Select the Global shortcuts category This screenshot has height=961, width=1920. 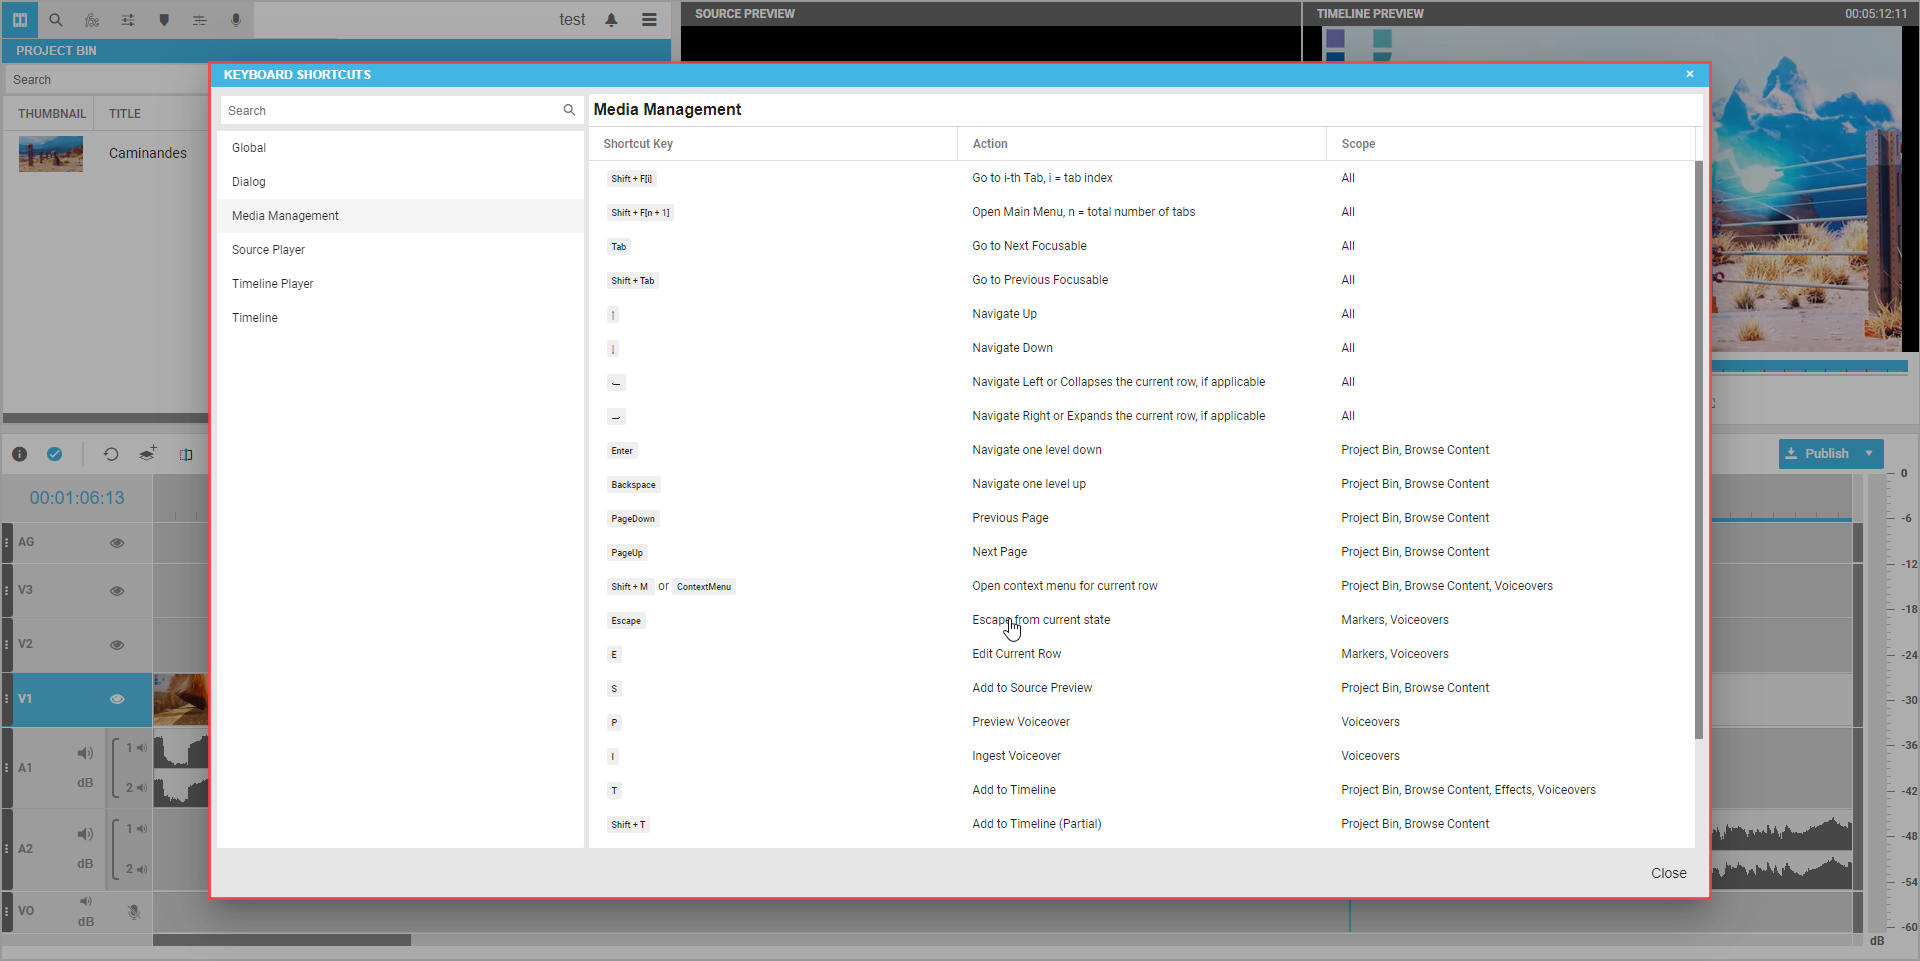pyautogui.click(x=249, y=148)
